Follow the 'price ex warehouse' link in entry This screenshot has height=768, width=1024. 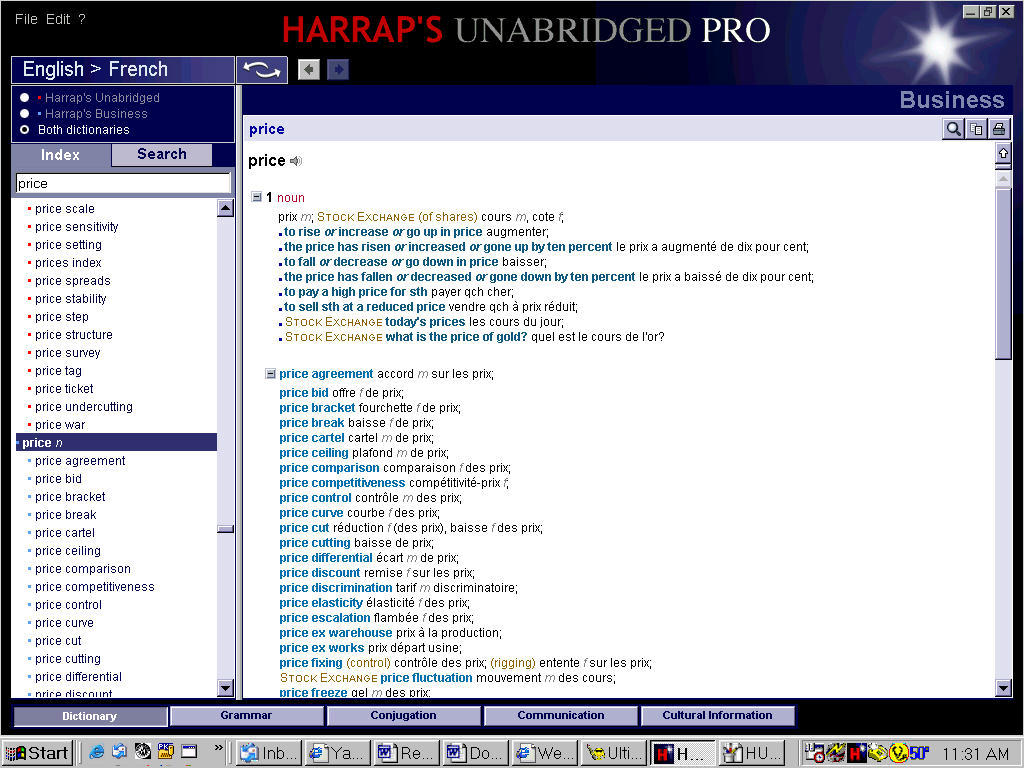(336, 633)
